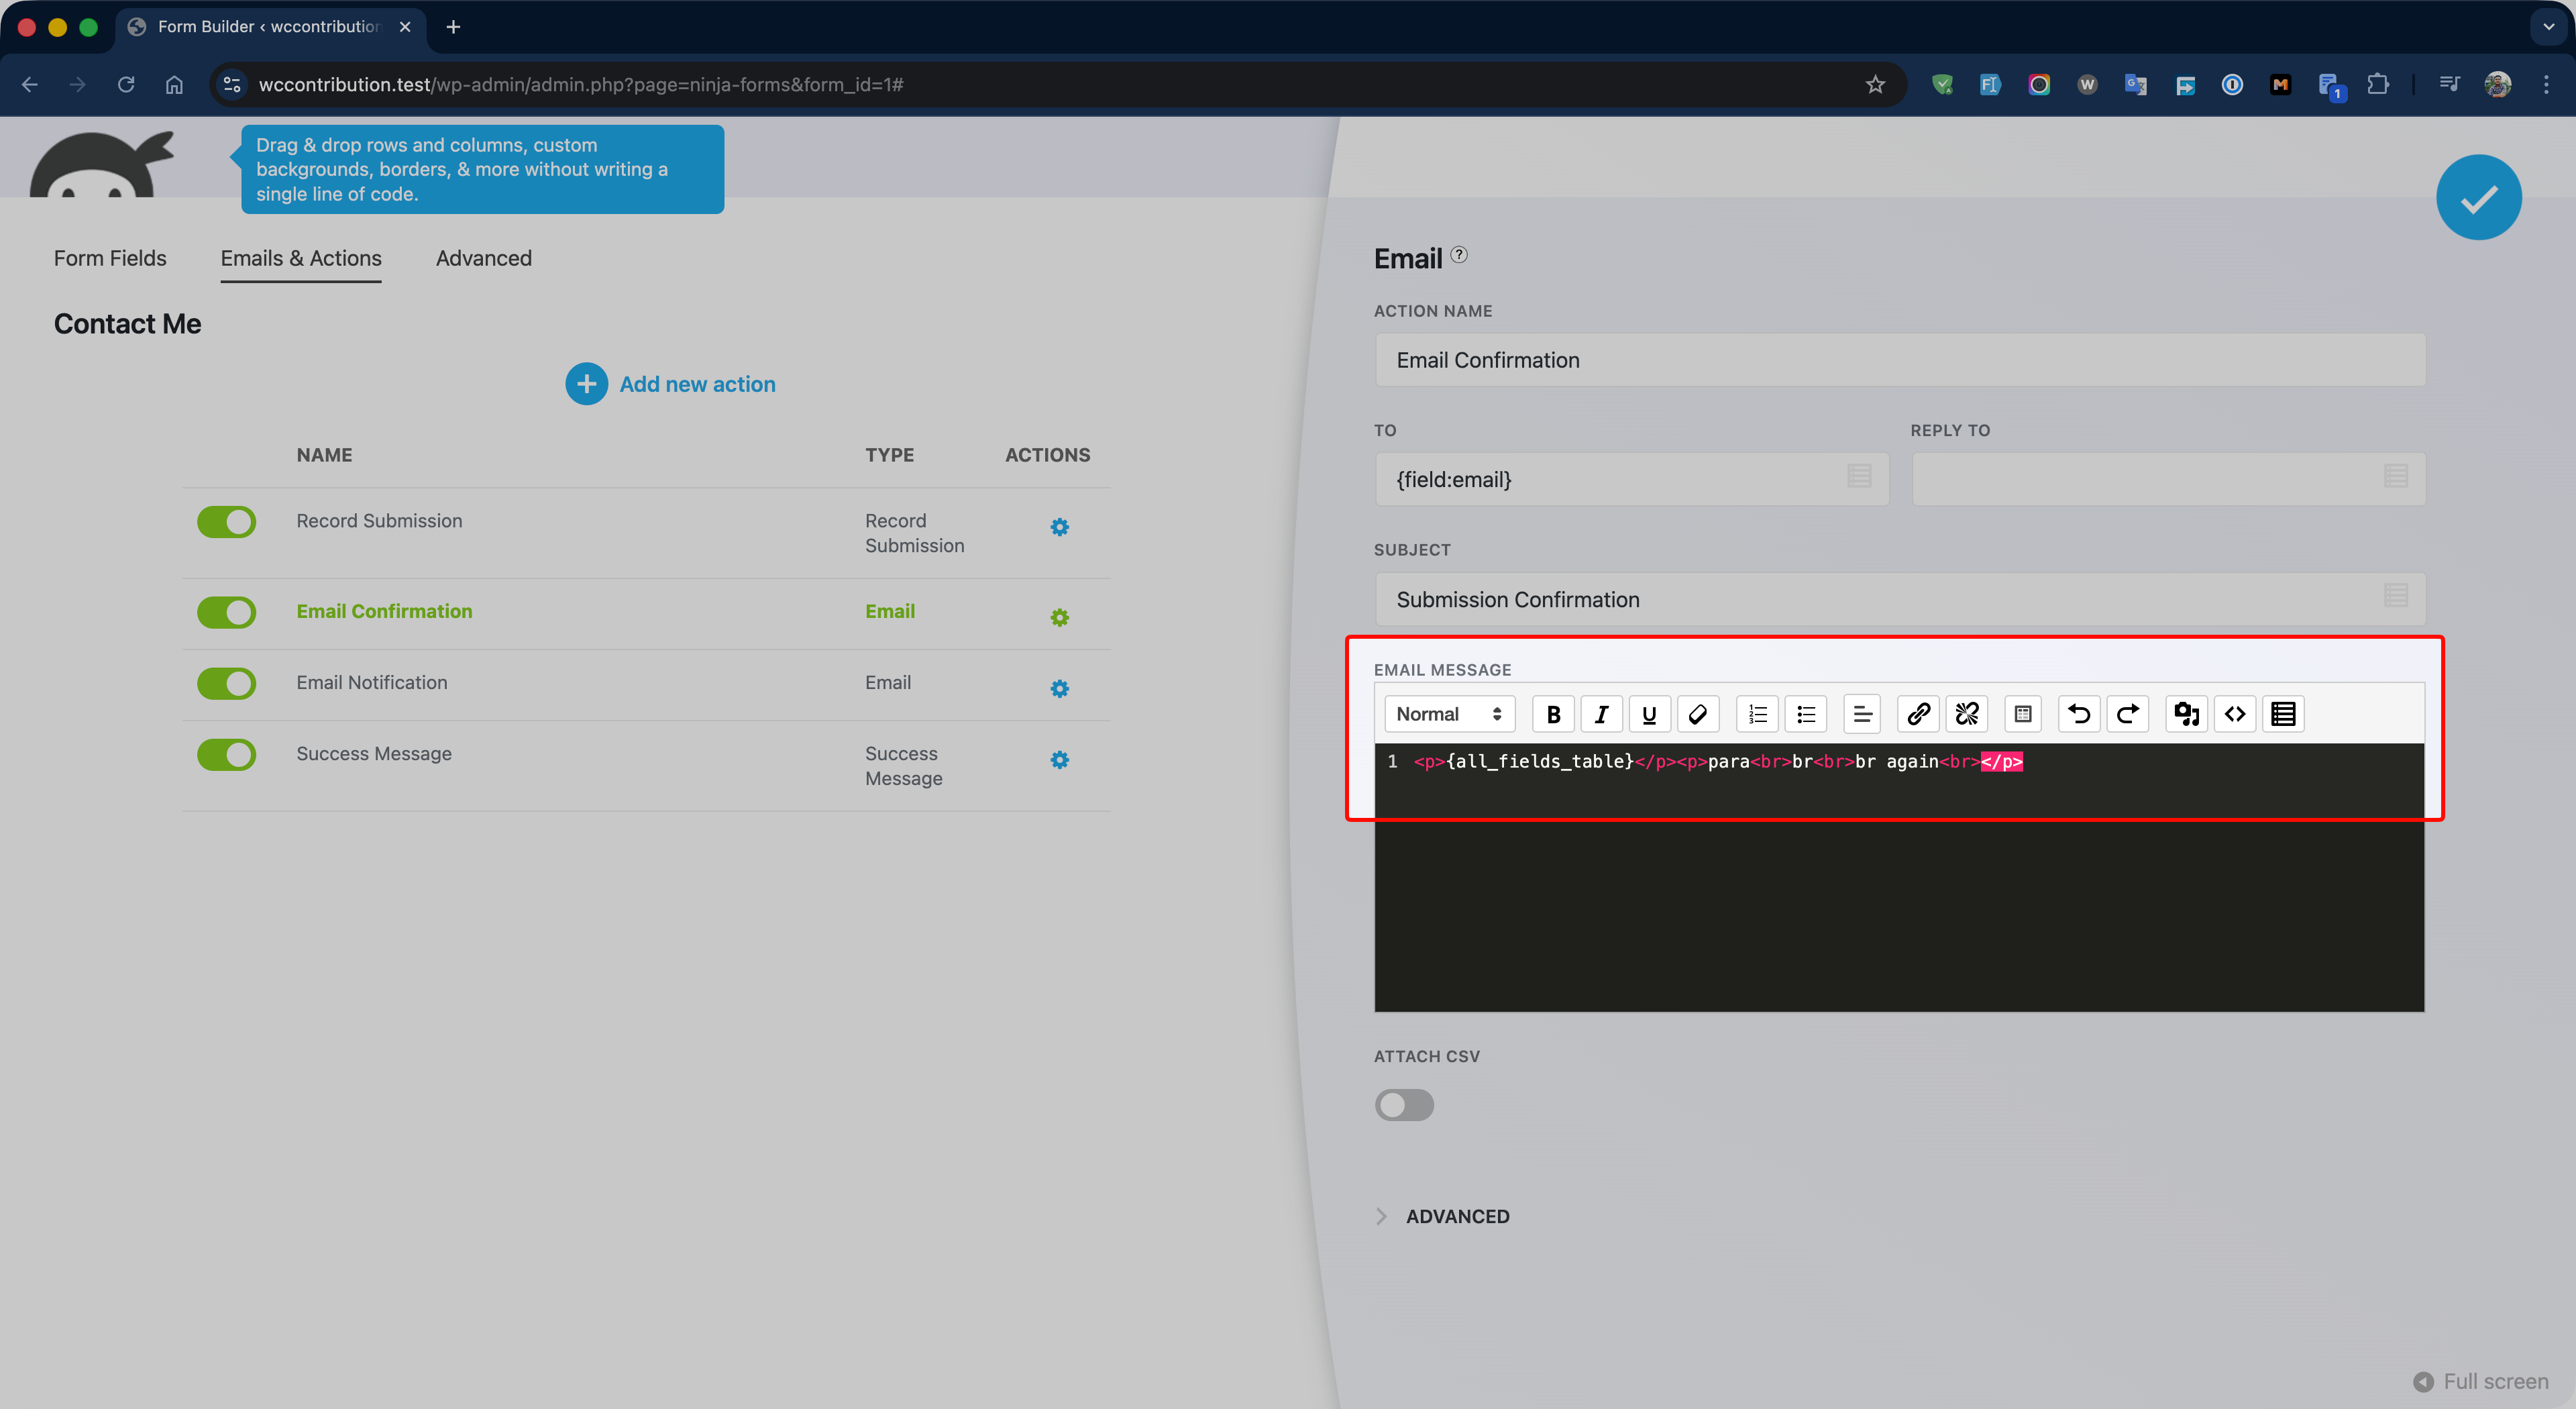The width and height of the screenshot is (2576, 1409).
Task: Insert an ordered numbered list
Action: (x=1757, y=714)
